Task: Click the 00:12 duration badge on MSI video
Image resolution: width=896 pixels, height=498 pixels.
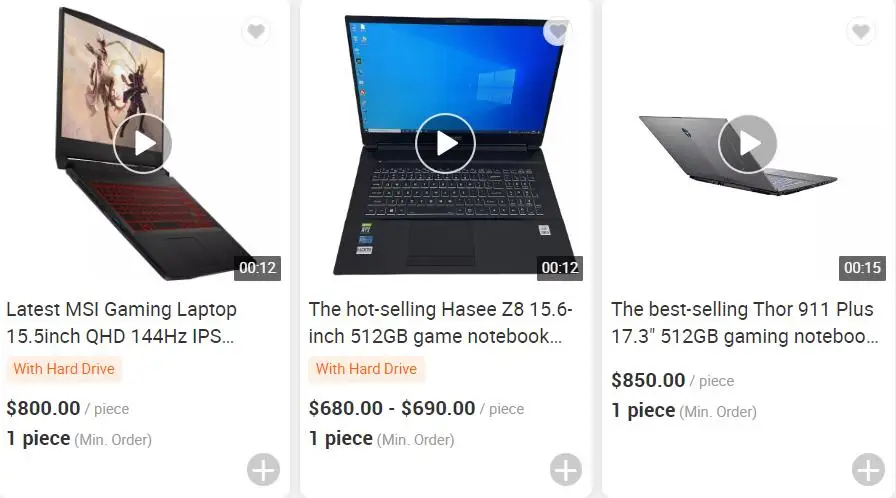Action: (257, 268)
